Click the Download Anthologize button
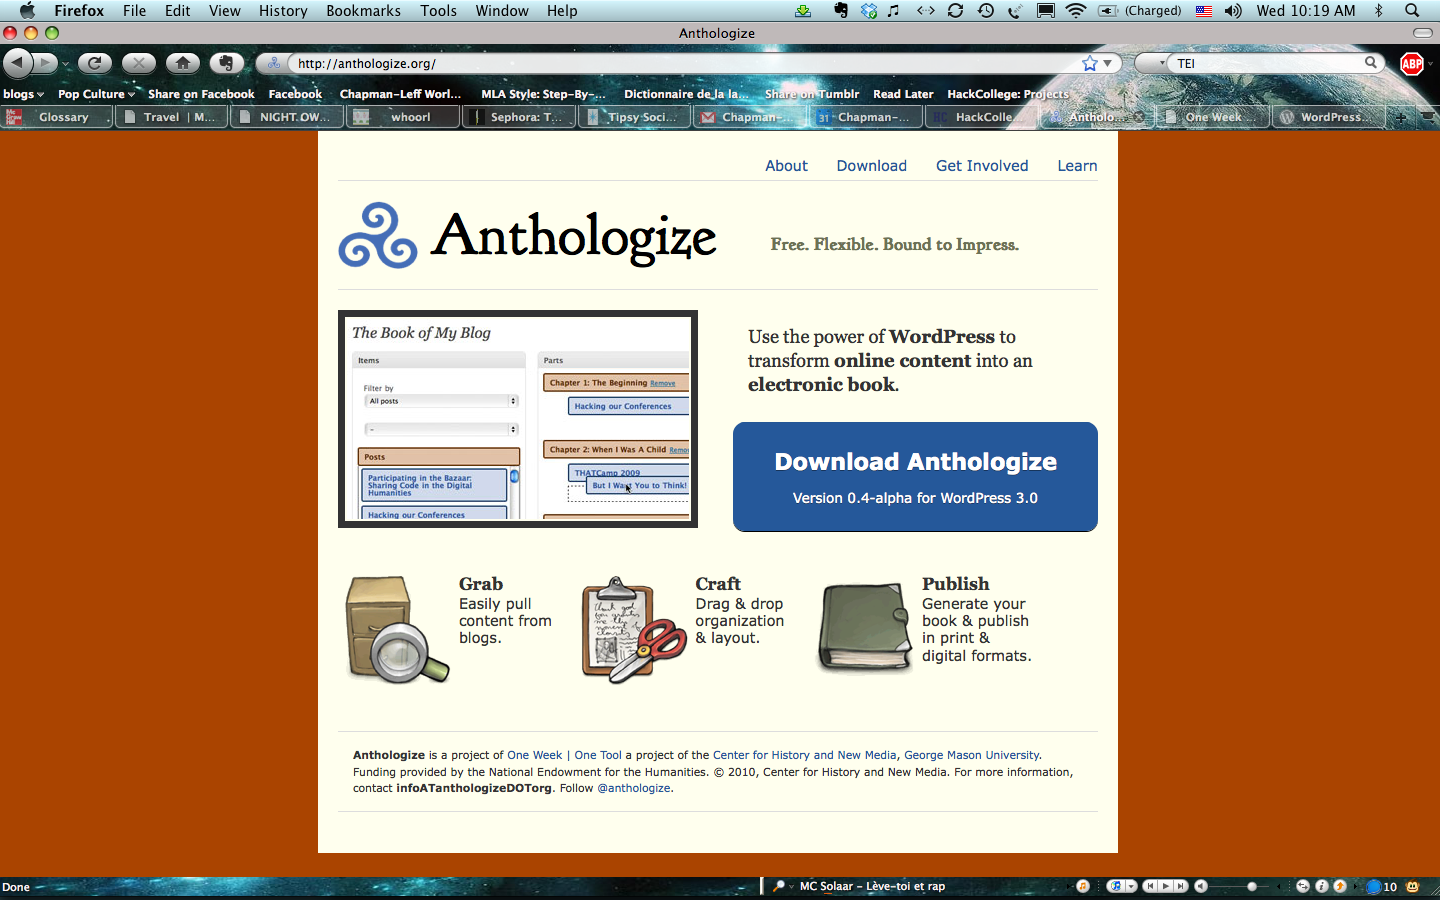Screen dimensions: 1440x900 [x=915, y=477]
